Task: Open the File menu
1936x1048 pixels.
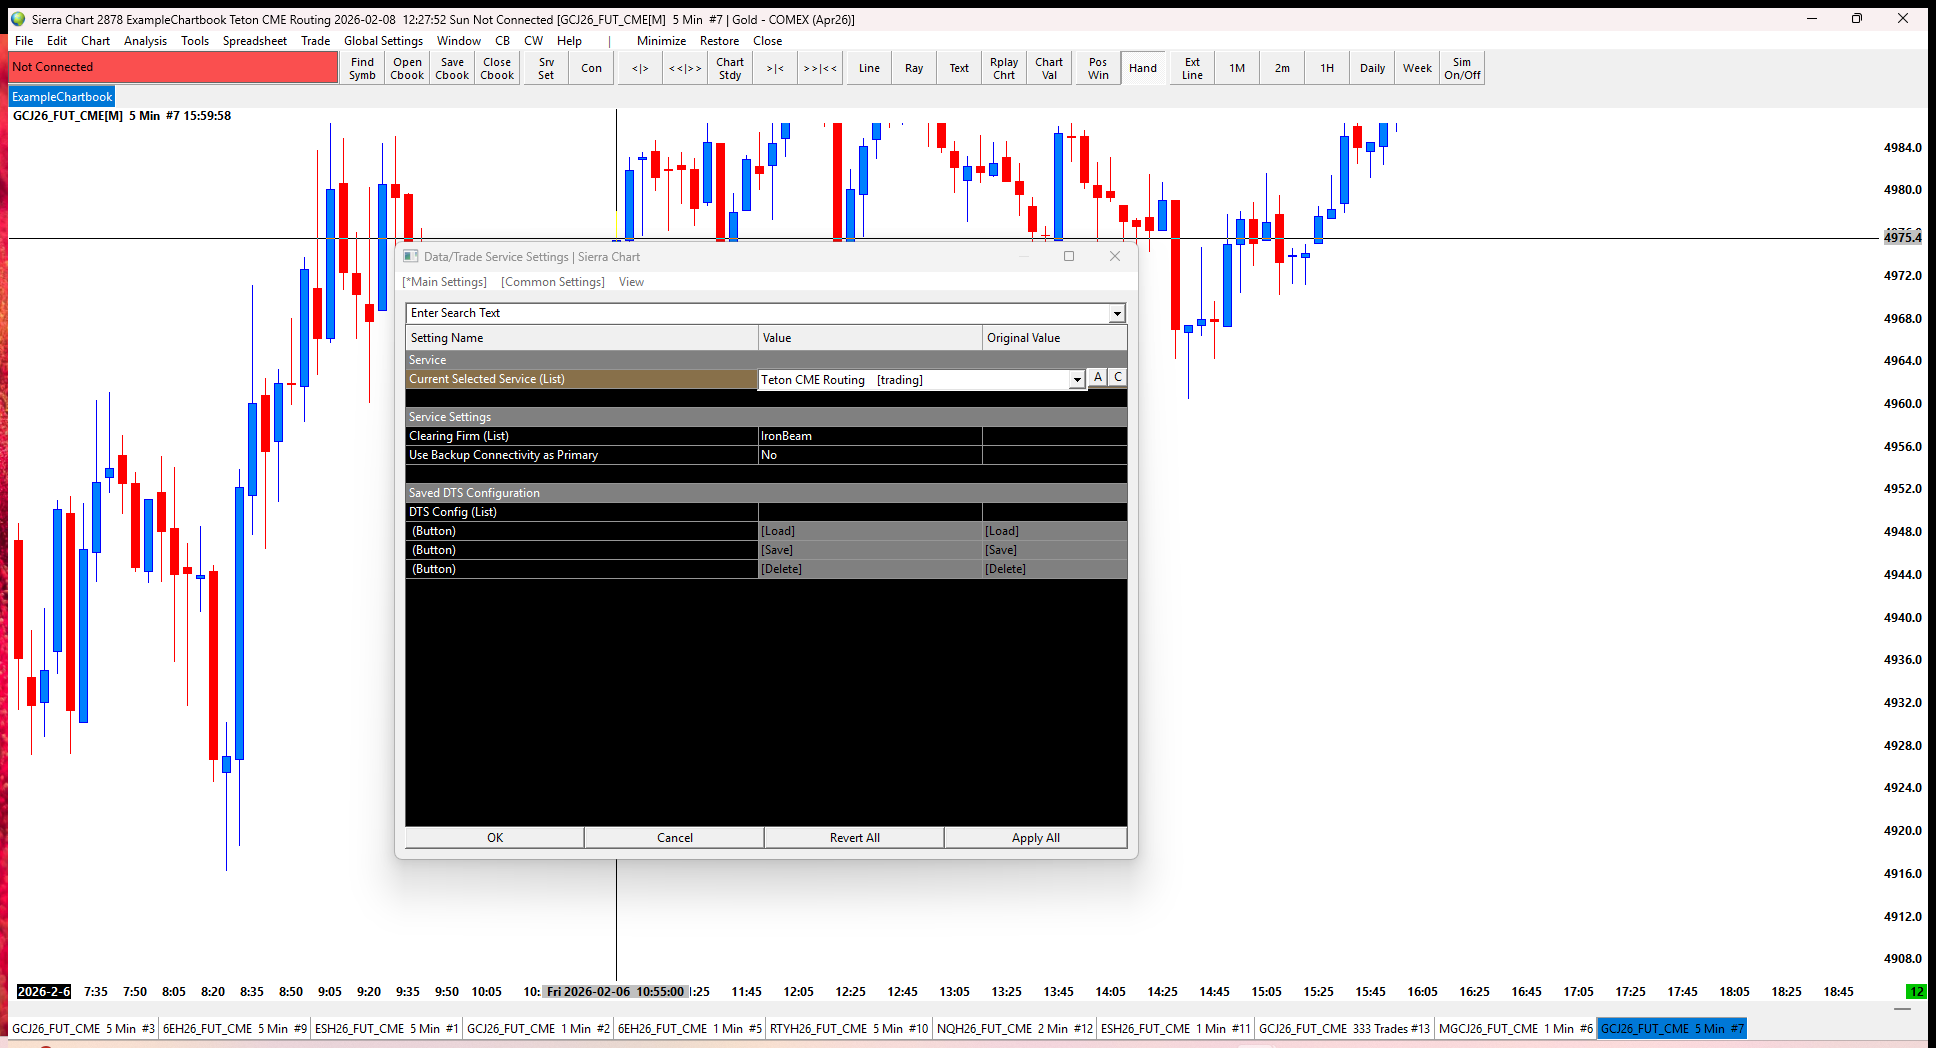Action: coord(24,41)
